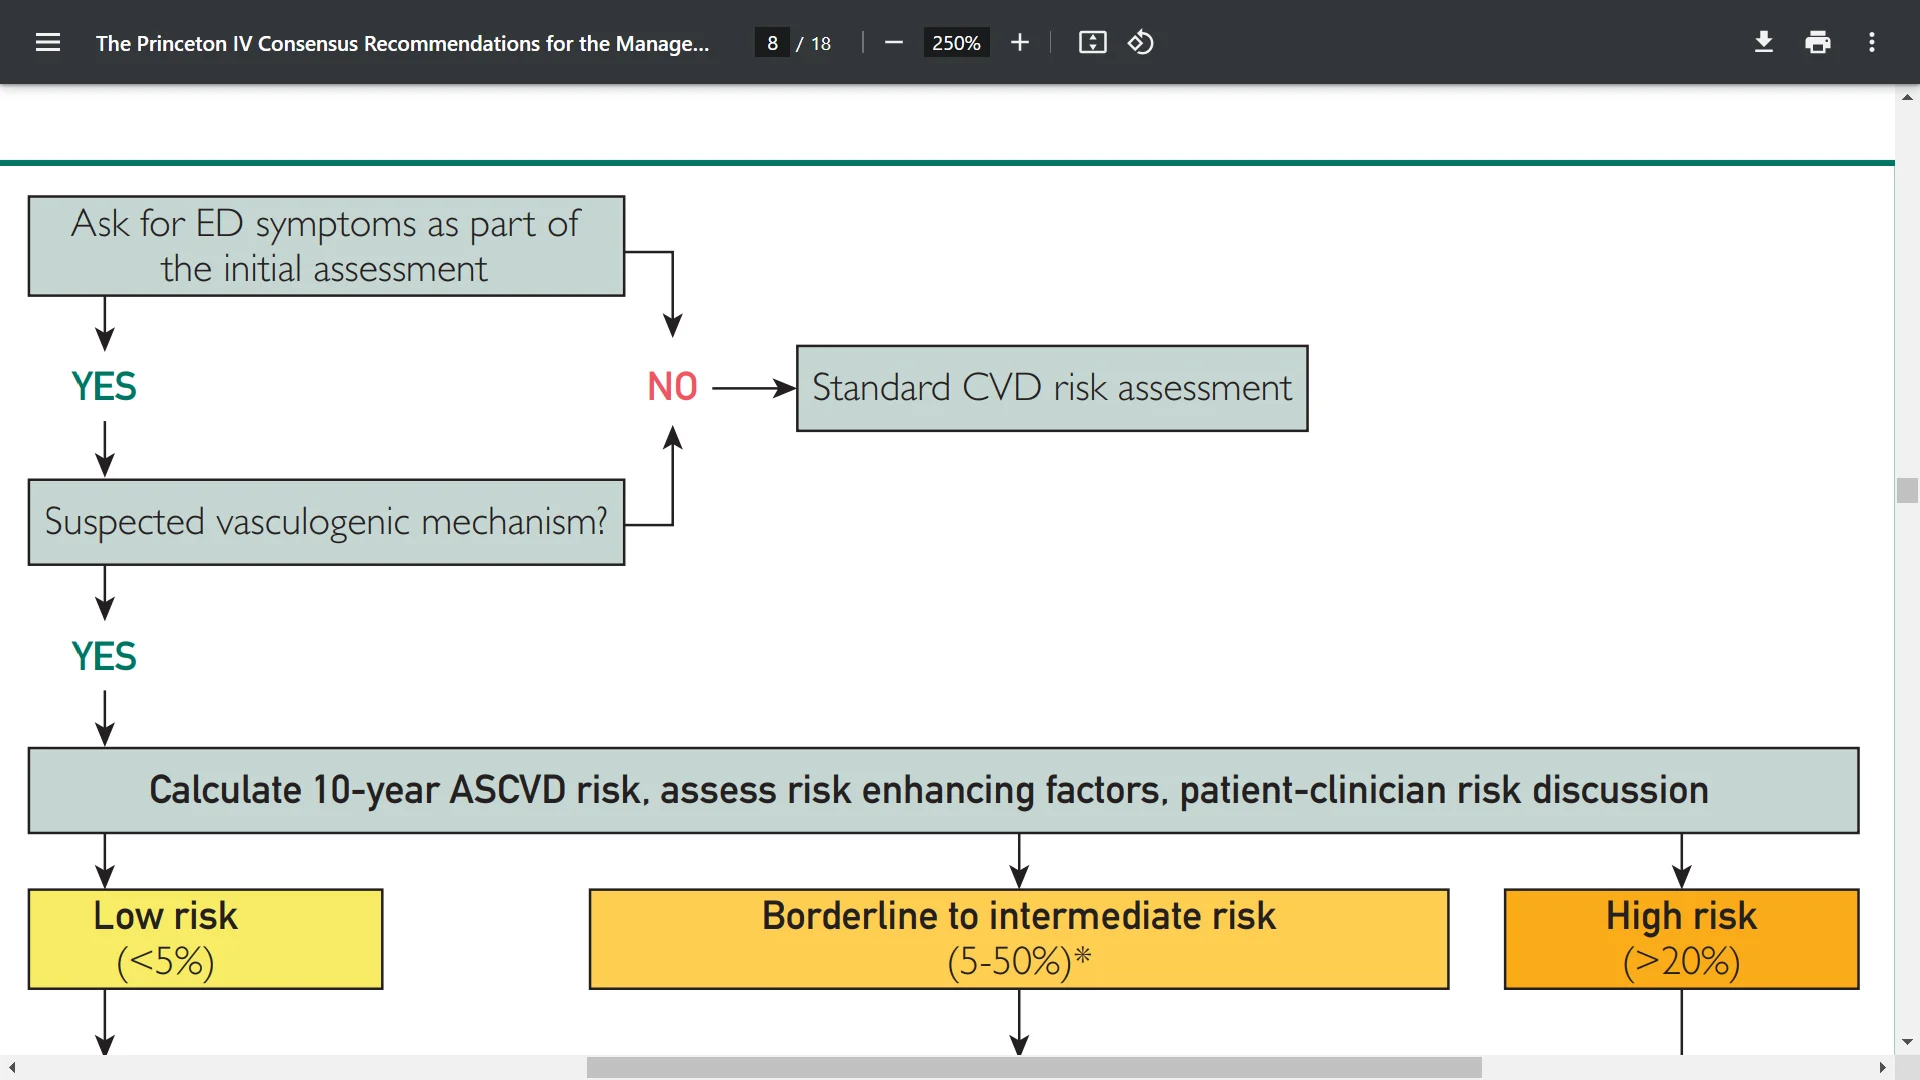Open the more actions three-dot menu
1920x1080 pixels.
1872,43
